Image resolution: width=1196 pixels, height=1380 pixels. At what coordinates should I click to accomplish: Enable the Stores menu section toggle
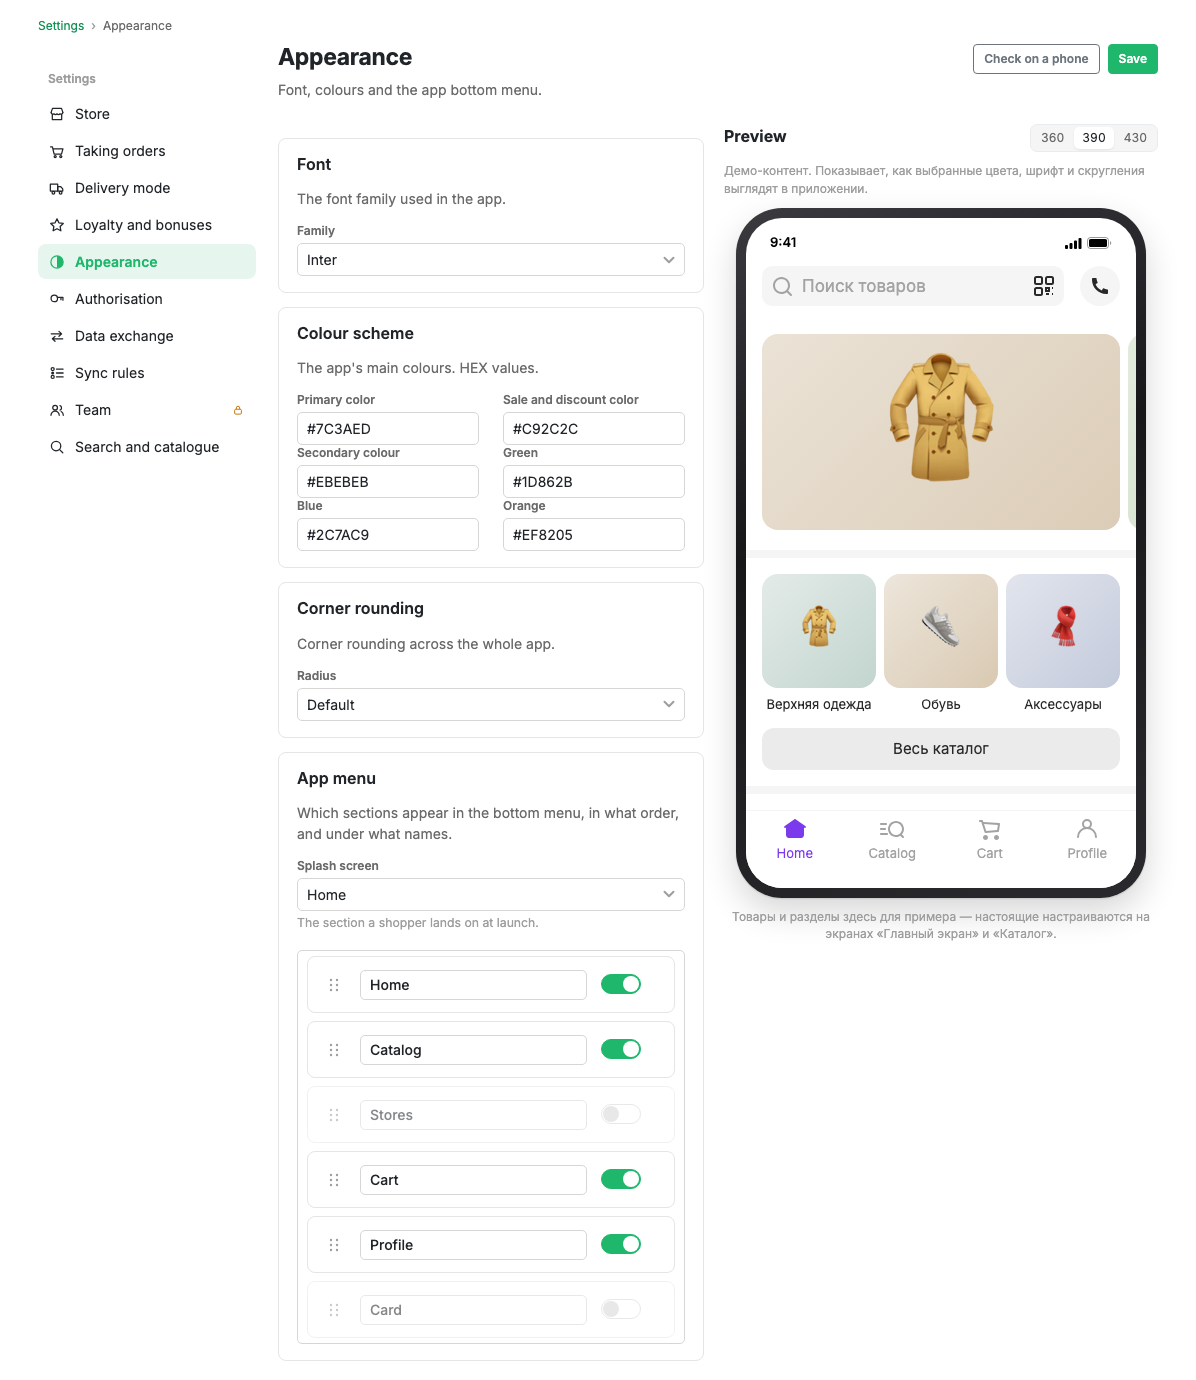(x=621, y=1114)
